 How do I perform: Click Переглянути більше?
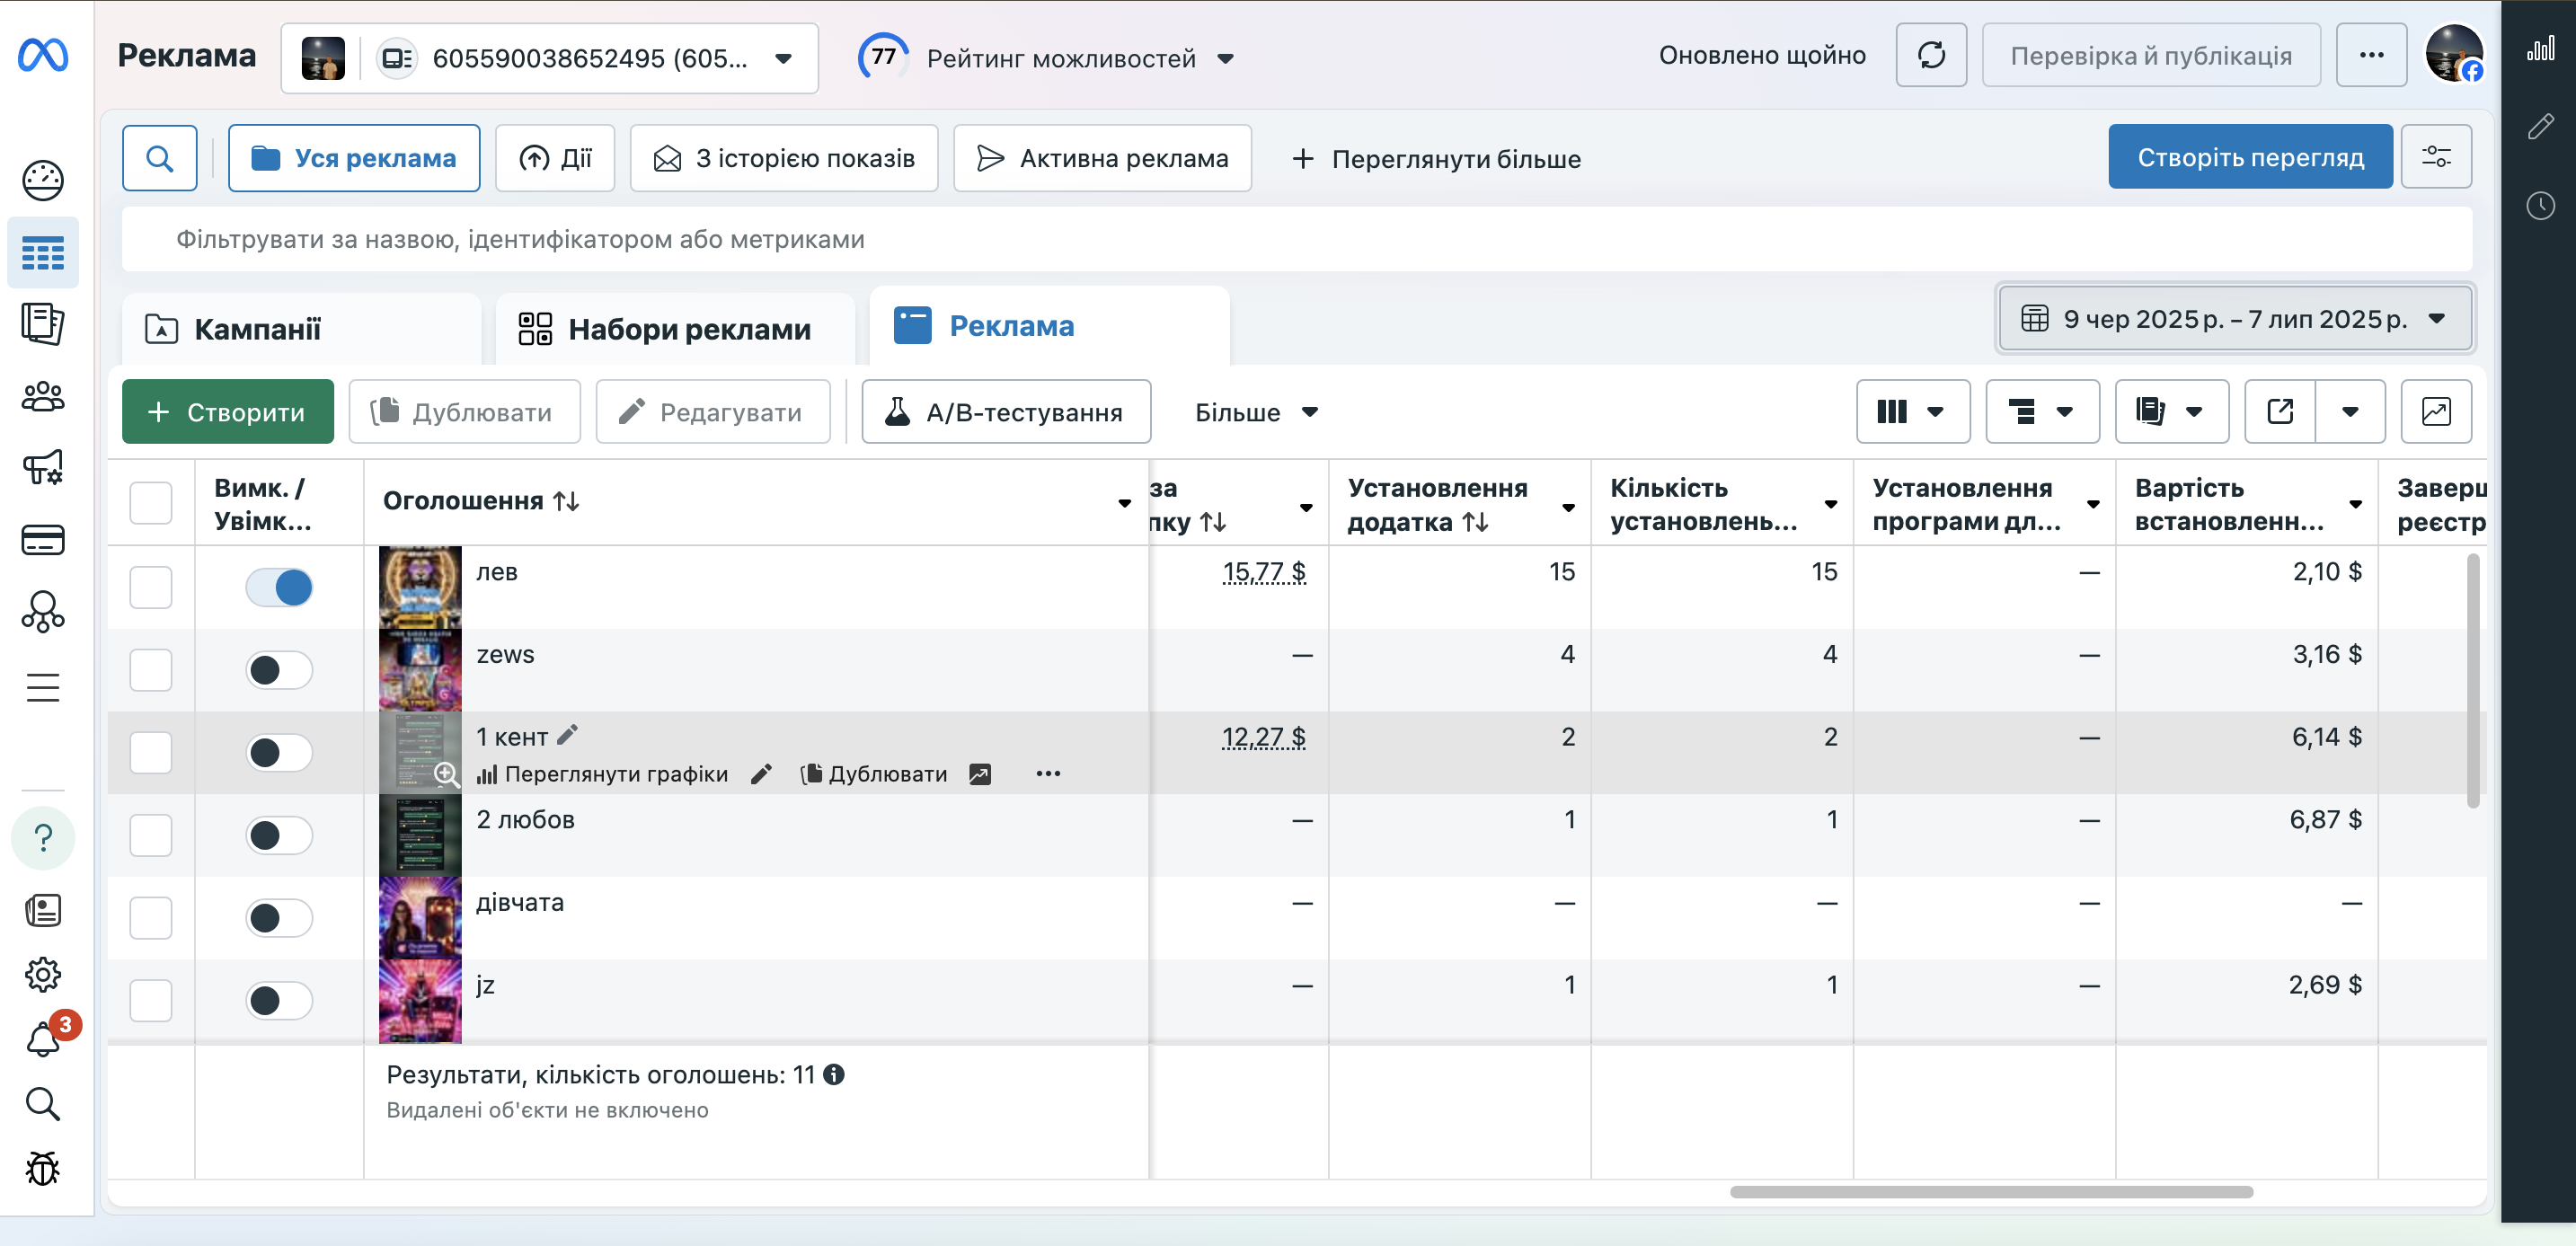point(1437,159)
